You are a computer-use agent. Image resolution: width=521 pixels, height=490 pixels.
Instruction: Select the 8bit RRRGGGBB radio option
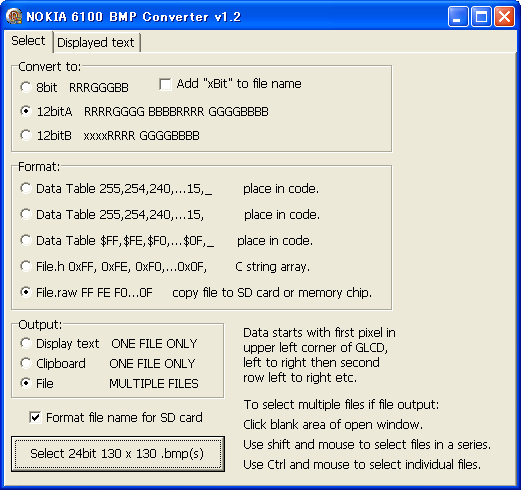[x=26, y=87]
